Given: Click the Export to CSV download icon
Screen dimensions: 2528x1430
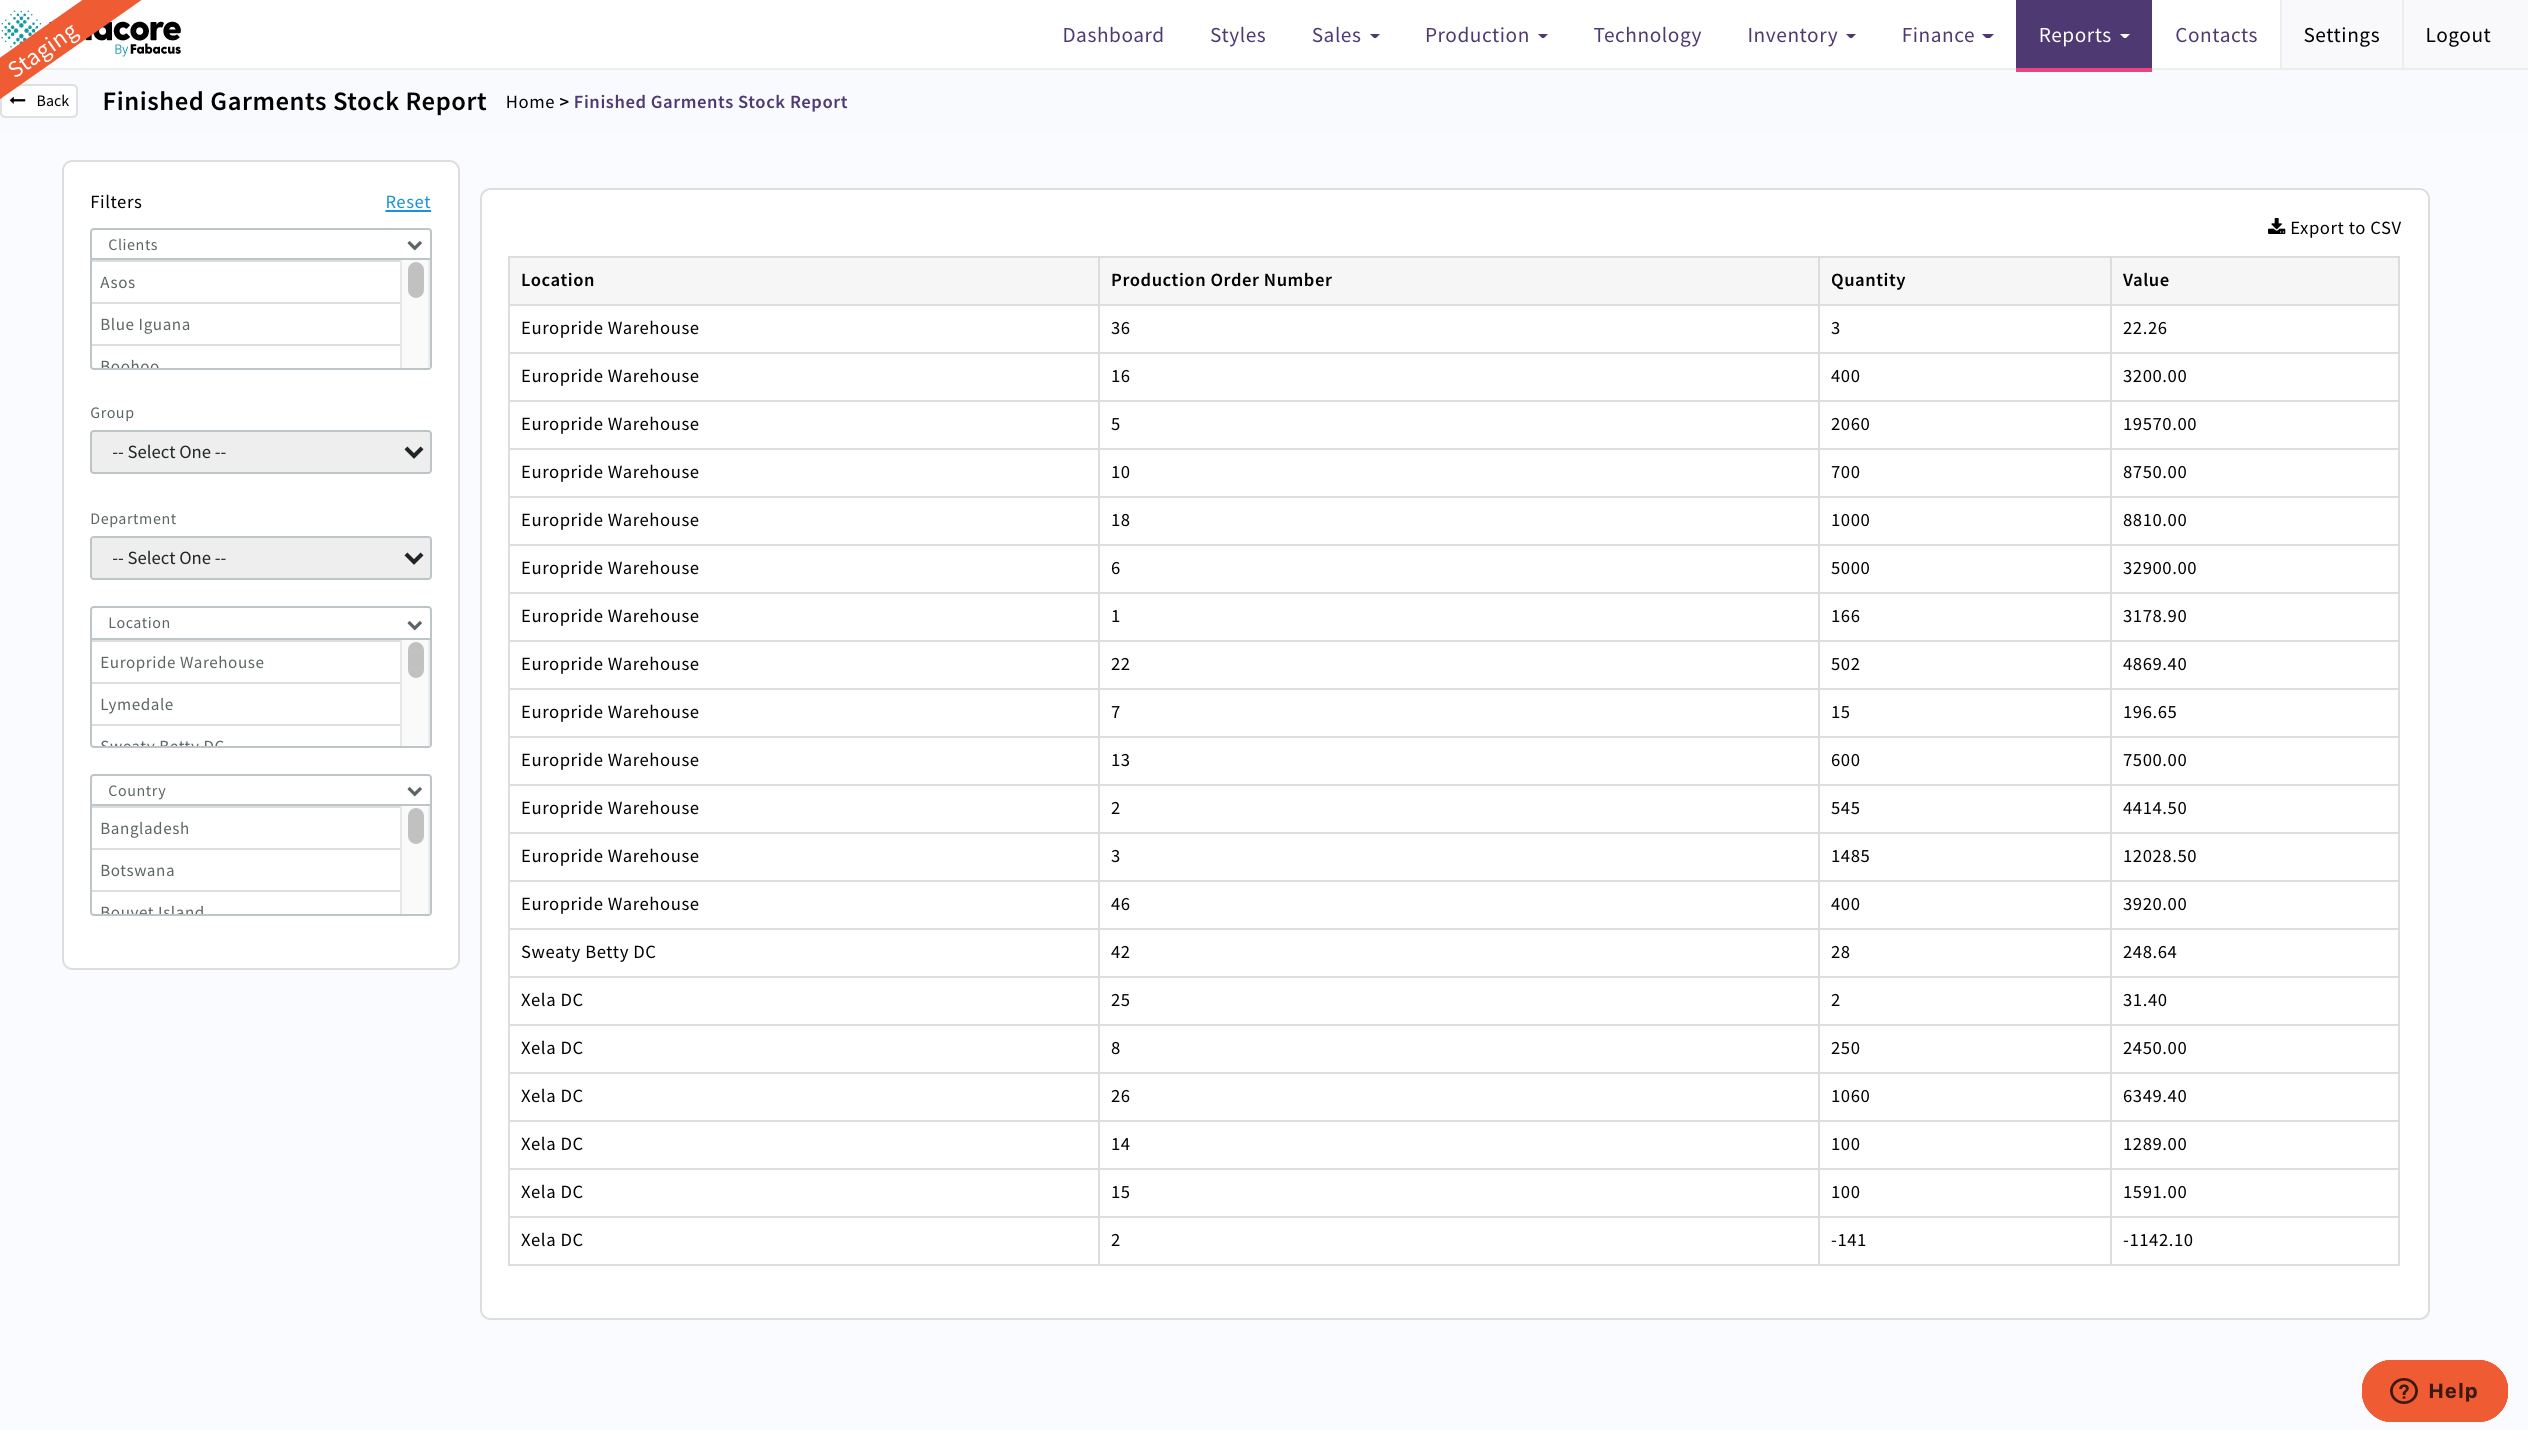Looking at the screenshot, I should click(x=2278, y=227).
